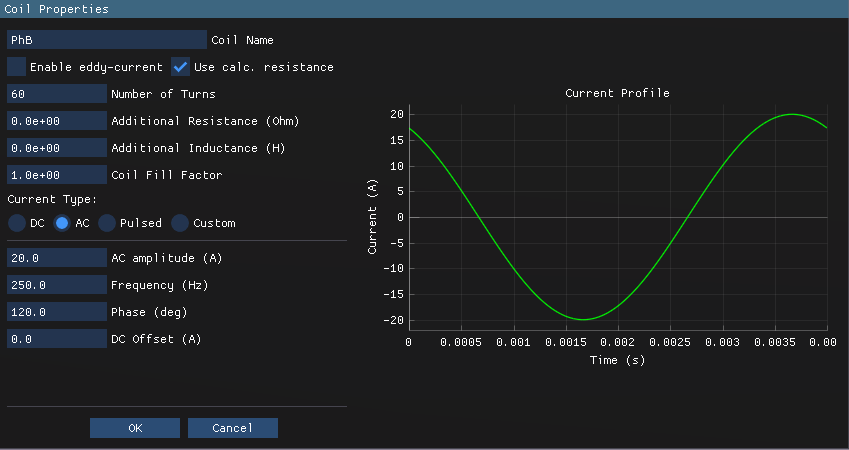Click the Current Profile plot title

coord(617,93)
